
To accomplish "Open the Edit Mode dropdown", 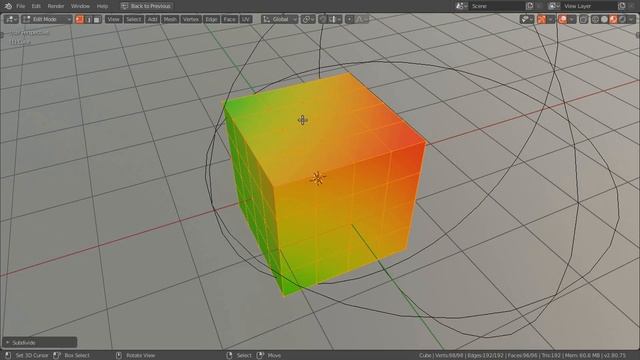I will coord(47,19).
